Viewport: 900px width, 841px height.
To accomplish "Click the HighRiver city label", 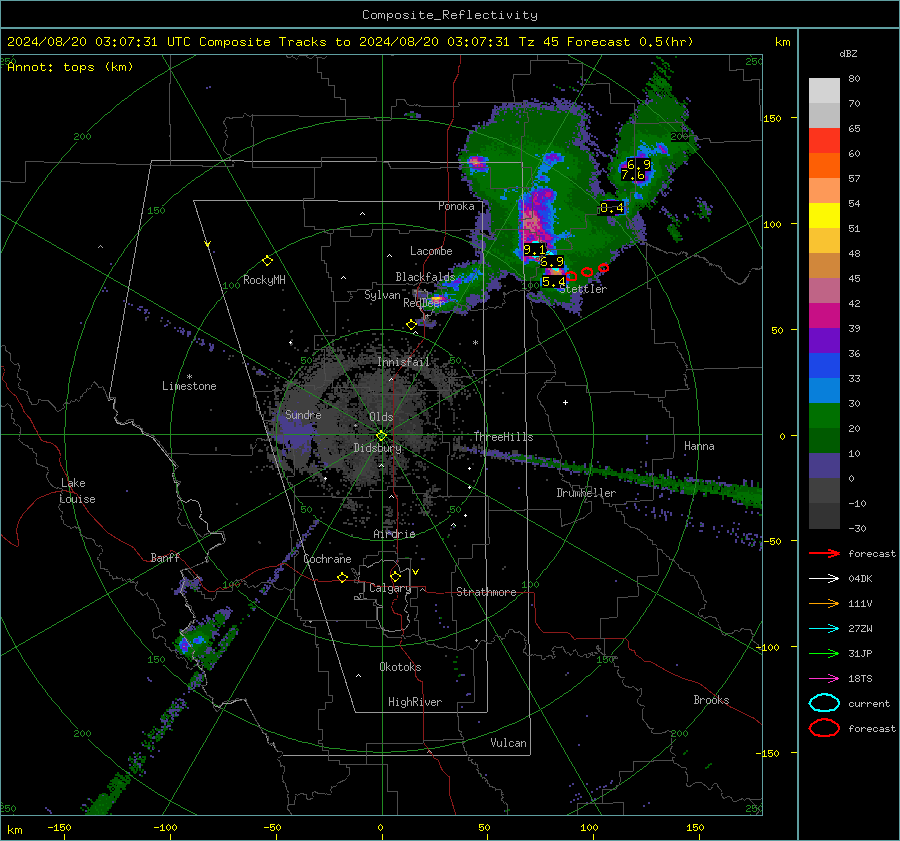I will [415, 702].
